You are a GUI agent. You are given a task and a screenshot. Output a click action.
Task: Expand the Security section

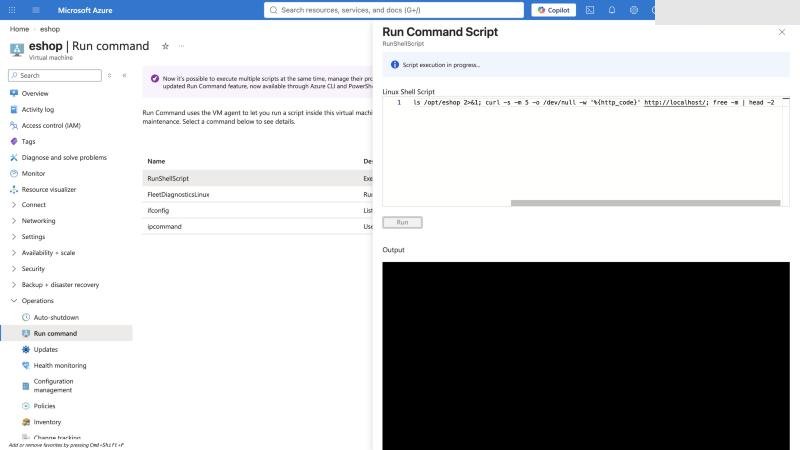[x=14, y=269]
